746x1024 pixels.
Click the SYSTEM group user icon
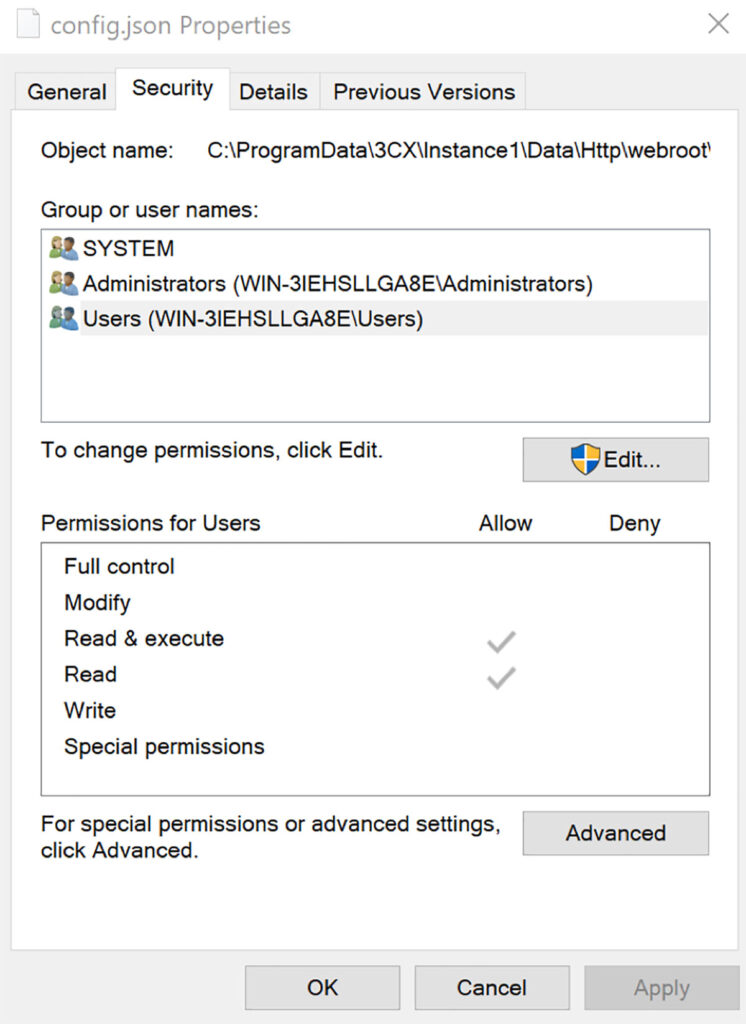(x=63, y=248)
